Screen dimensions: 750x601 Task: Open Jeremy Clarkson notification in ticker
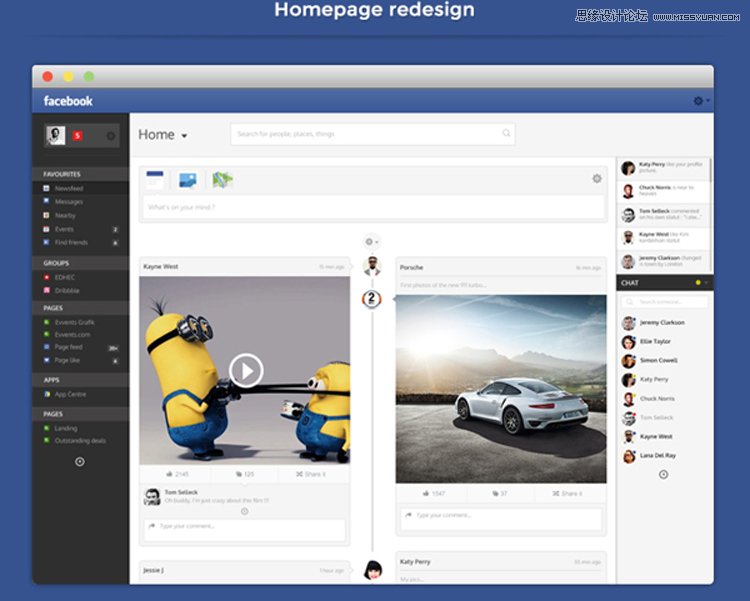(663, 261)
